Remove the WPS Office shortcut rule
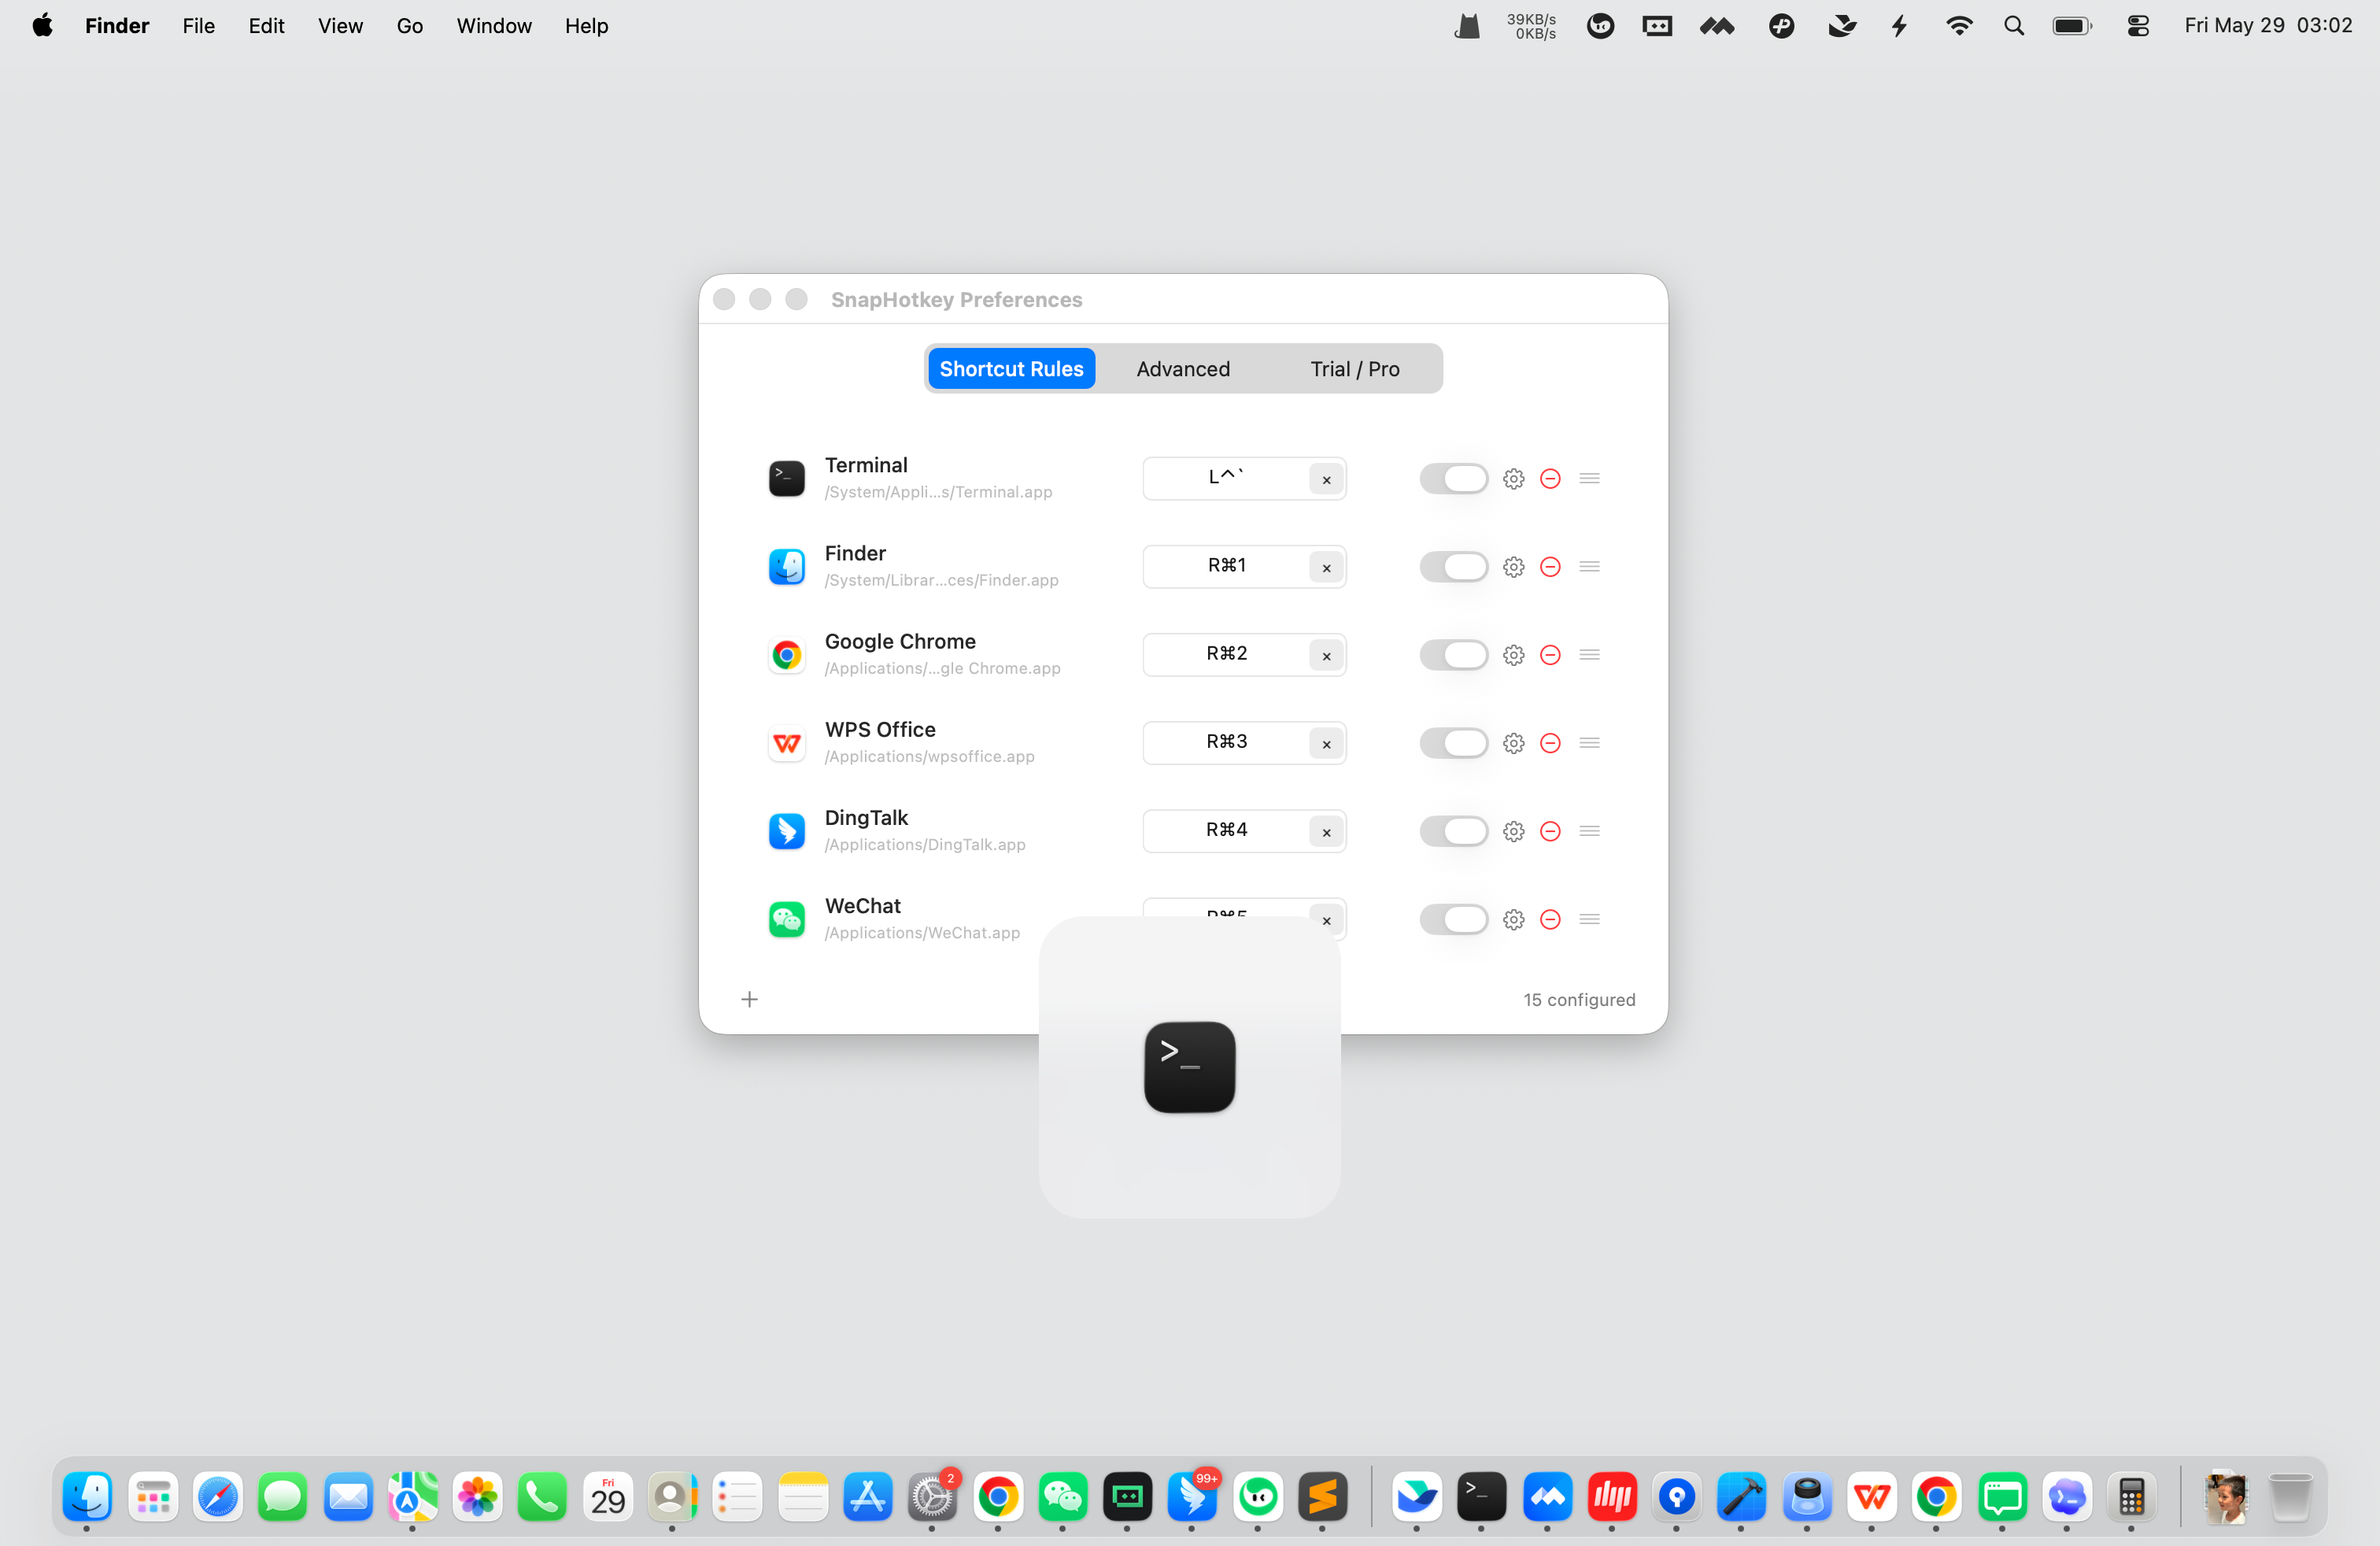The width and height of the screenshot is (2380, 1546). 1550,743
